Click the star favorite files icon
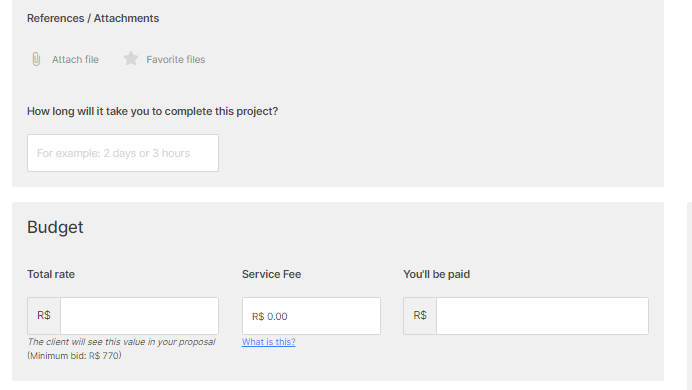692x390 pixels. click(x=131, y=59)
